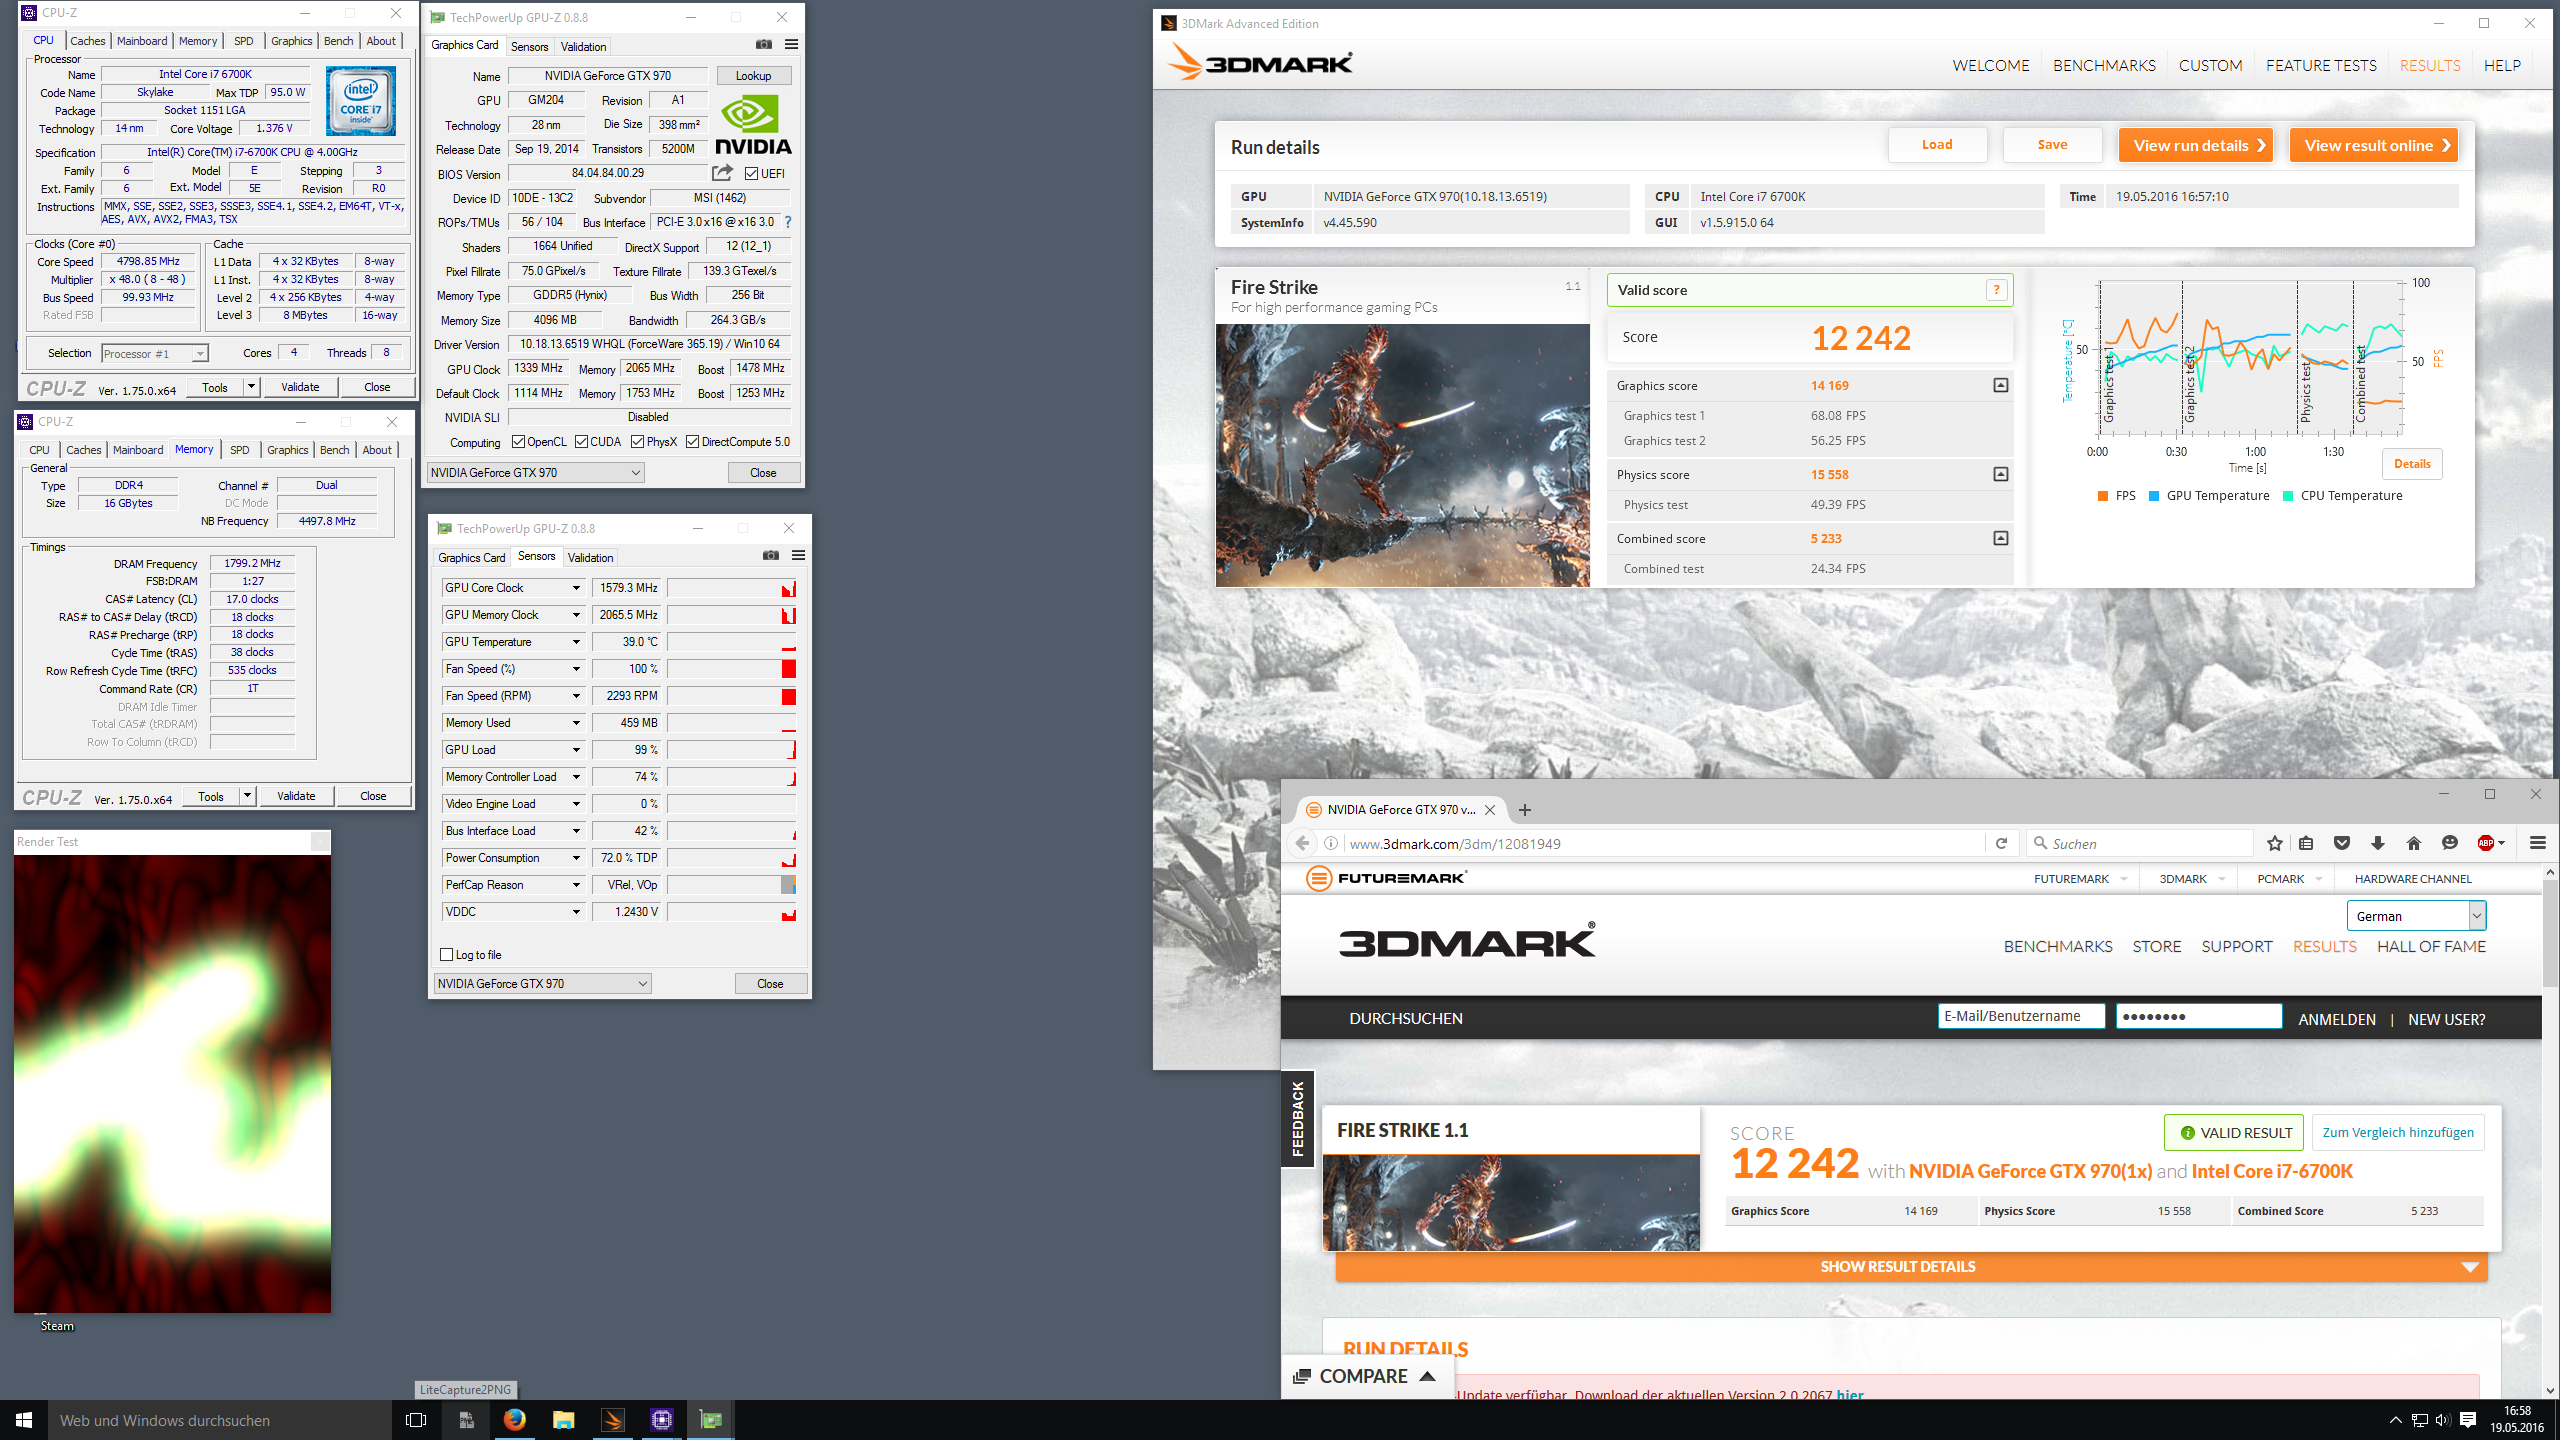Click the site info icon in URL bar
This screenshot has height=1440, width=2560.
coord(1331,843)
